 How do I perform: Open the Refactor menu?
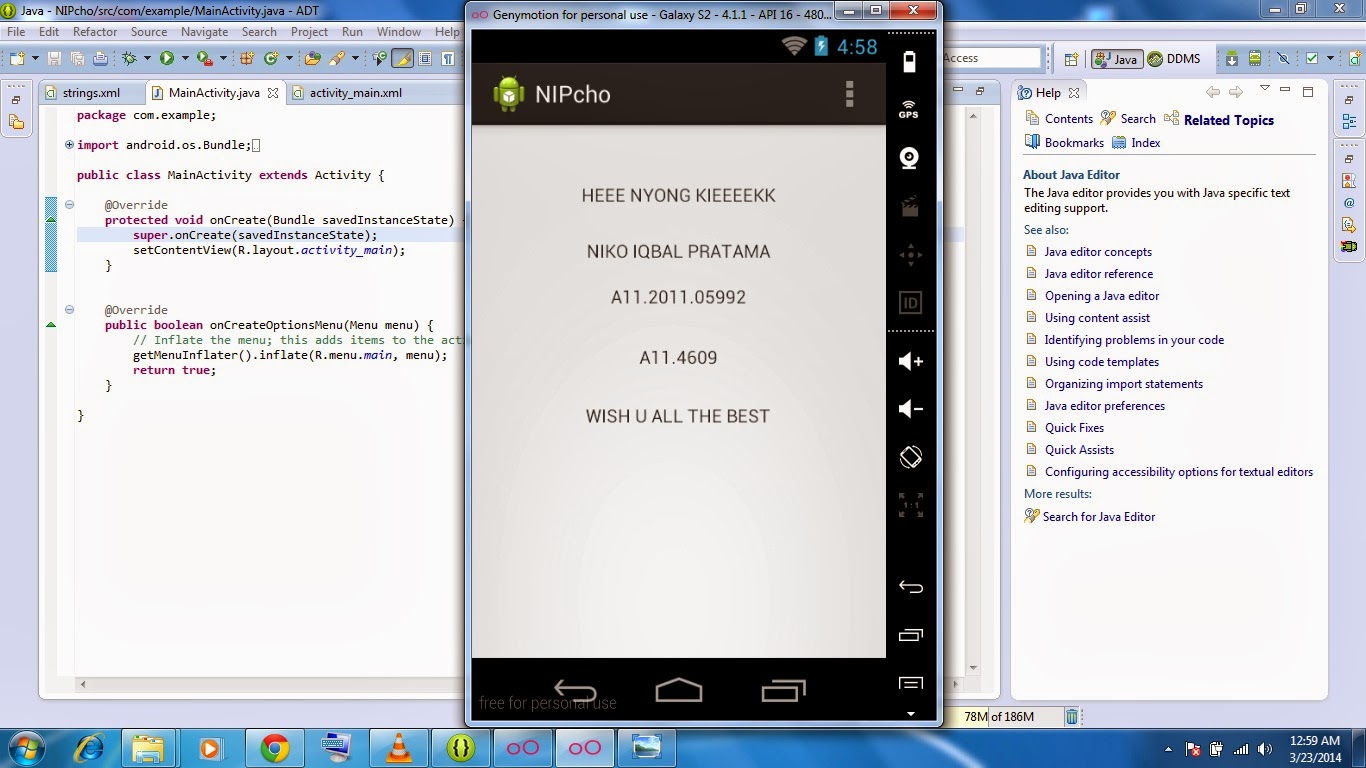(x=95, y=32)
